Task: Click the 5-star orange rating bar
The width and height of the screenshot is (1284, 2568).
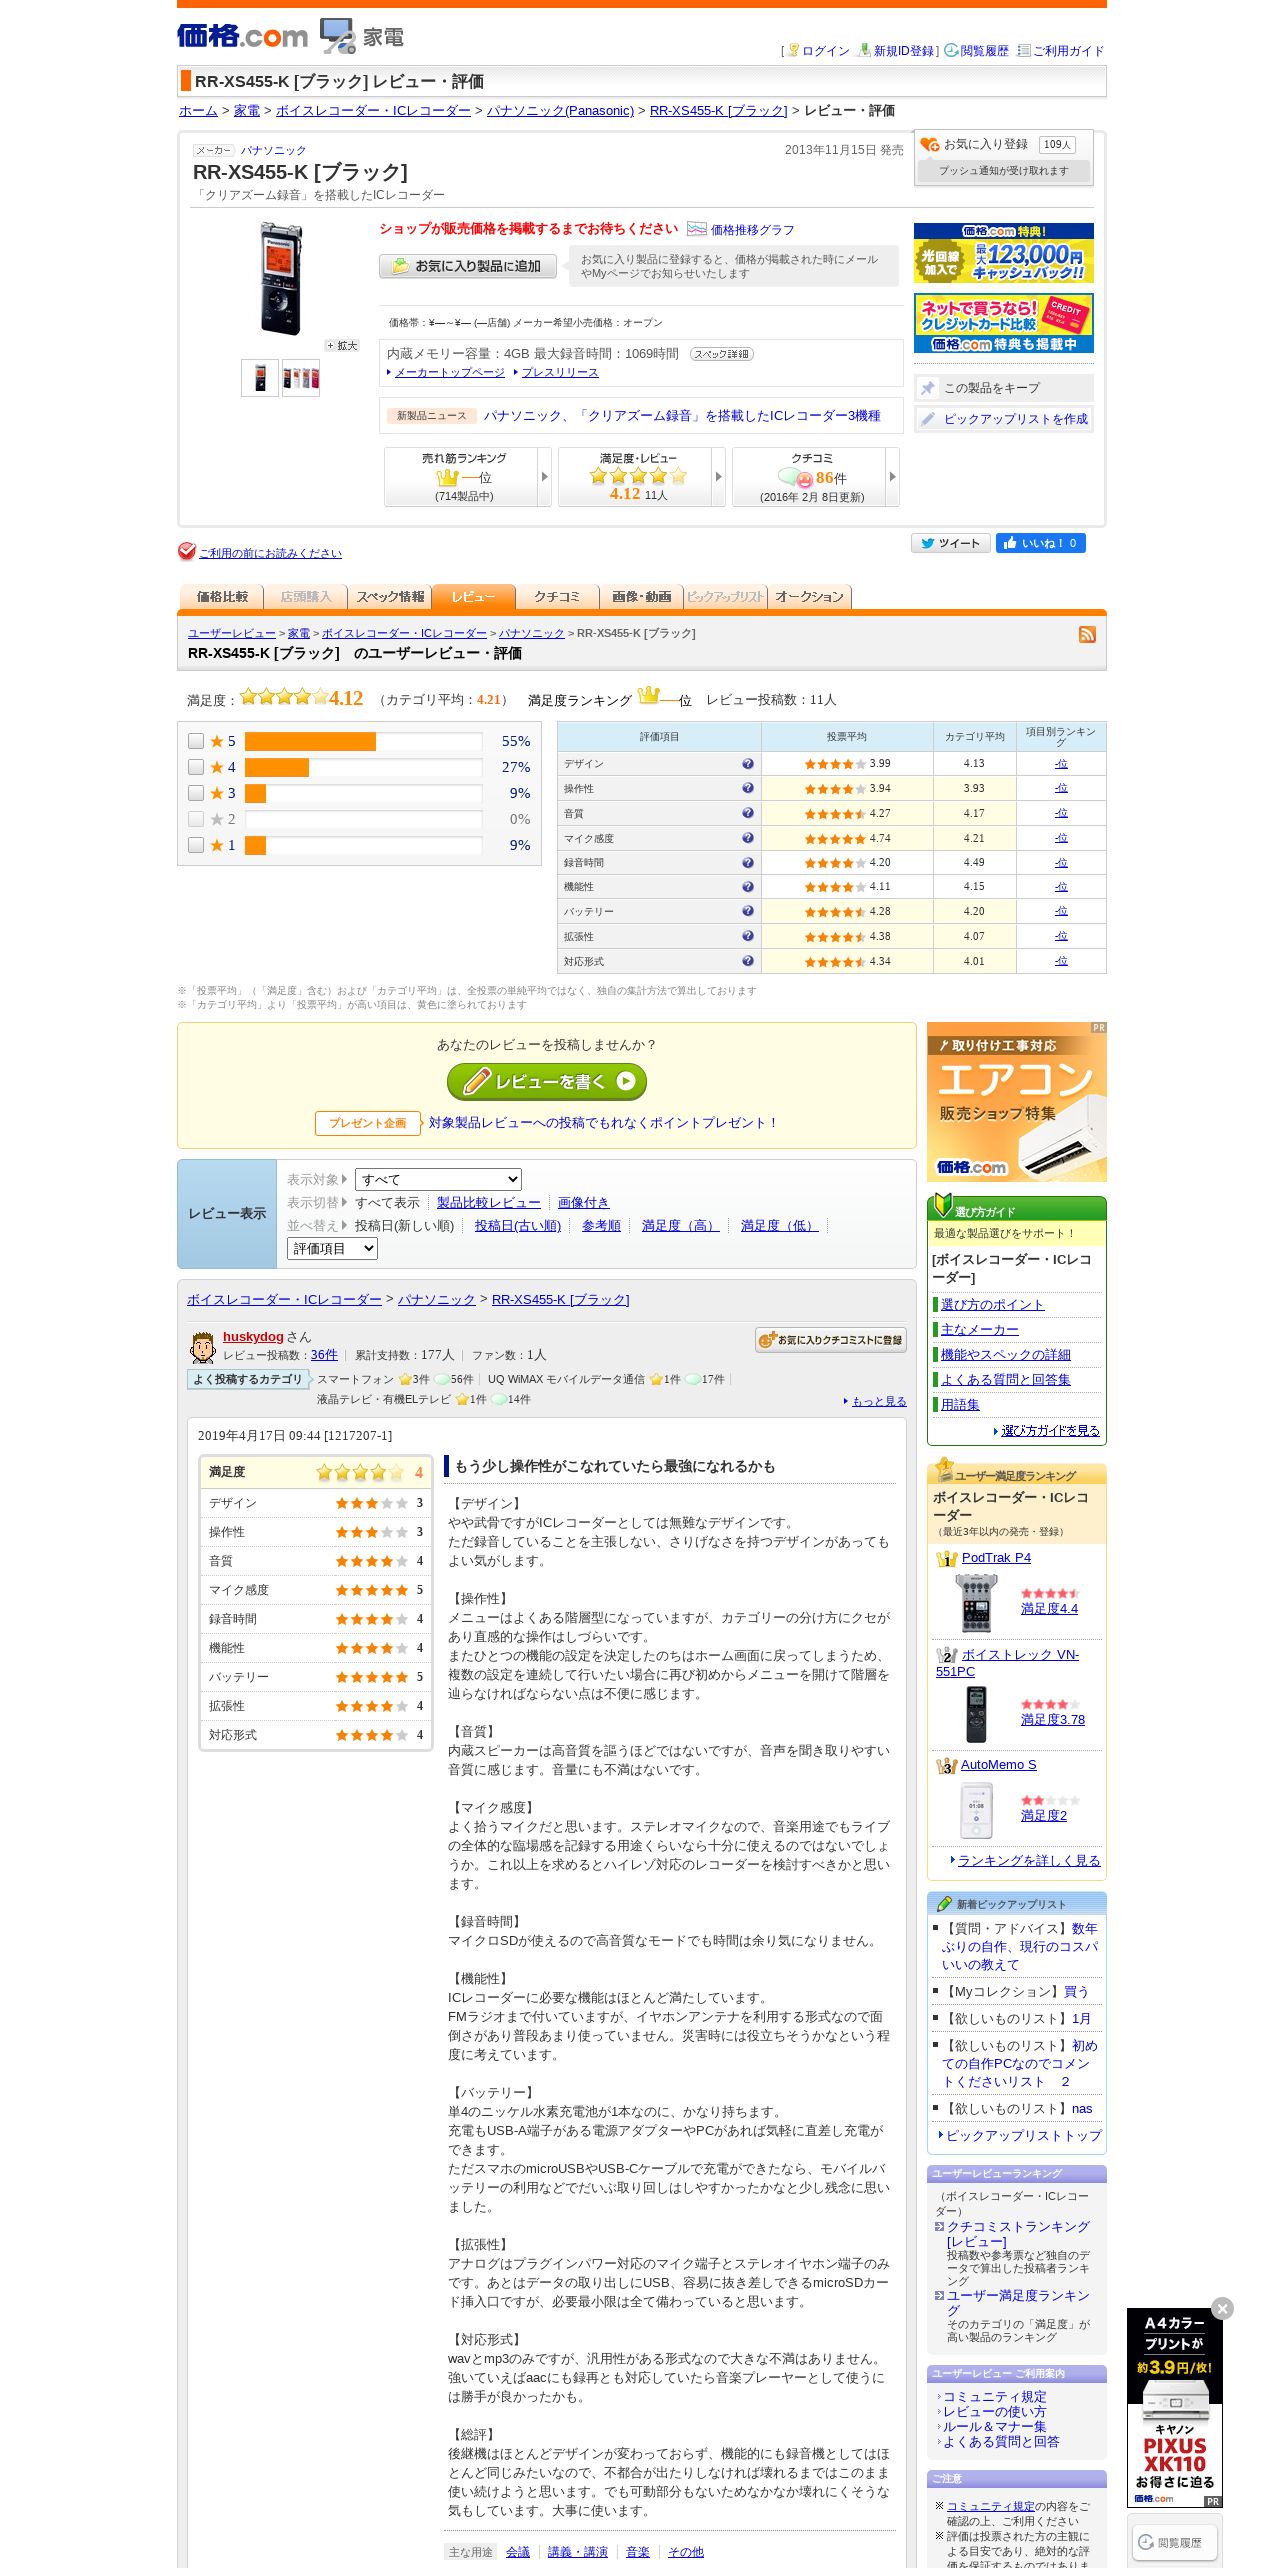Action: click(x=310, y=741)
